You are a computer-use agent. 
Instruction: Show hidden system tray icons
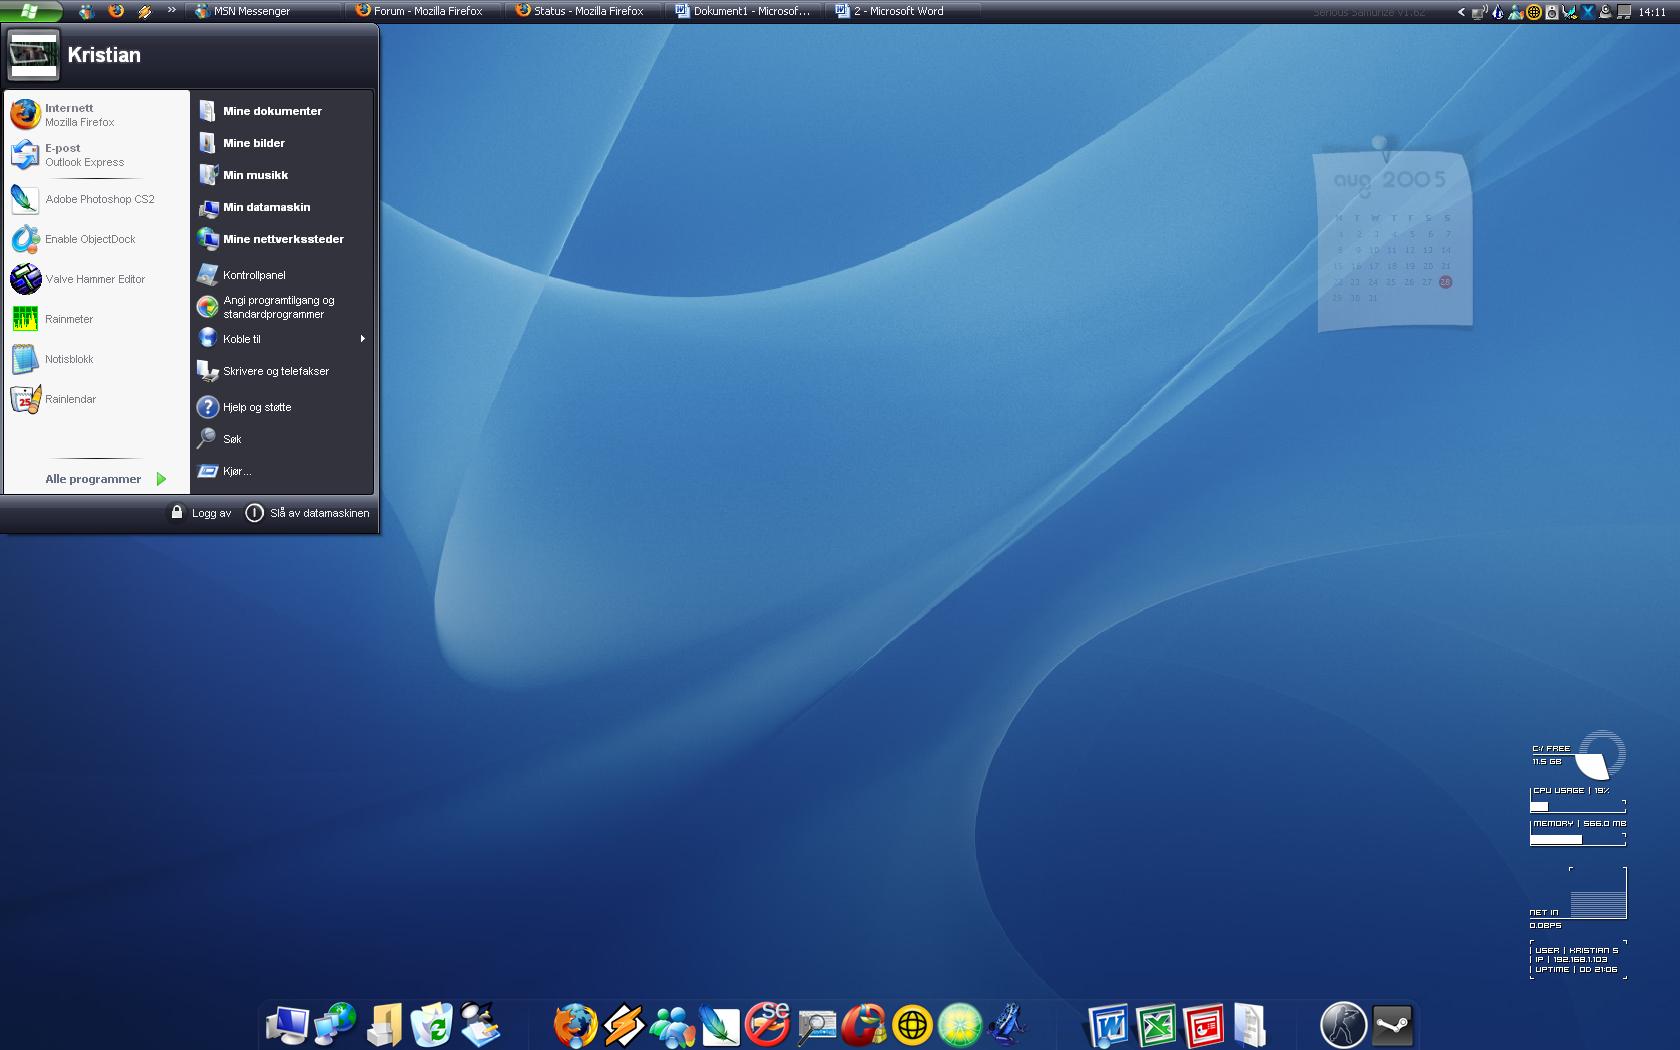click(x=1461, y=12)
